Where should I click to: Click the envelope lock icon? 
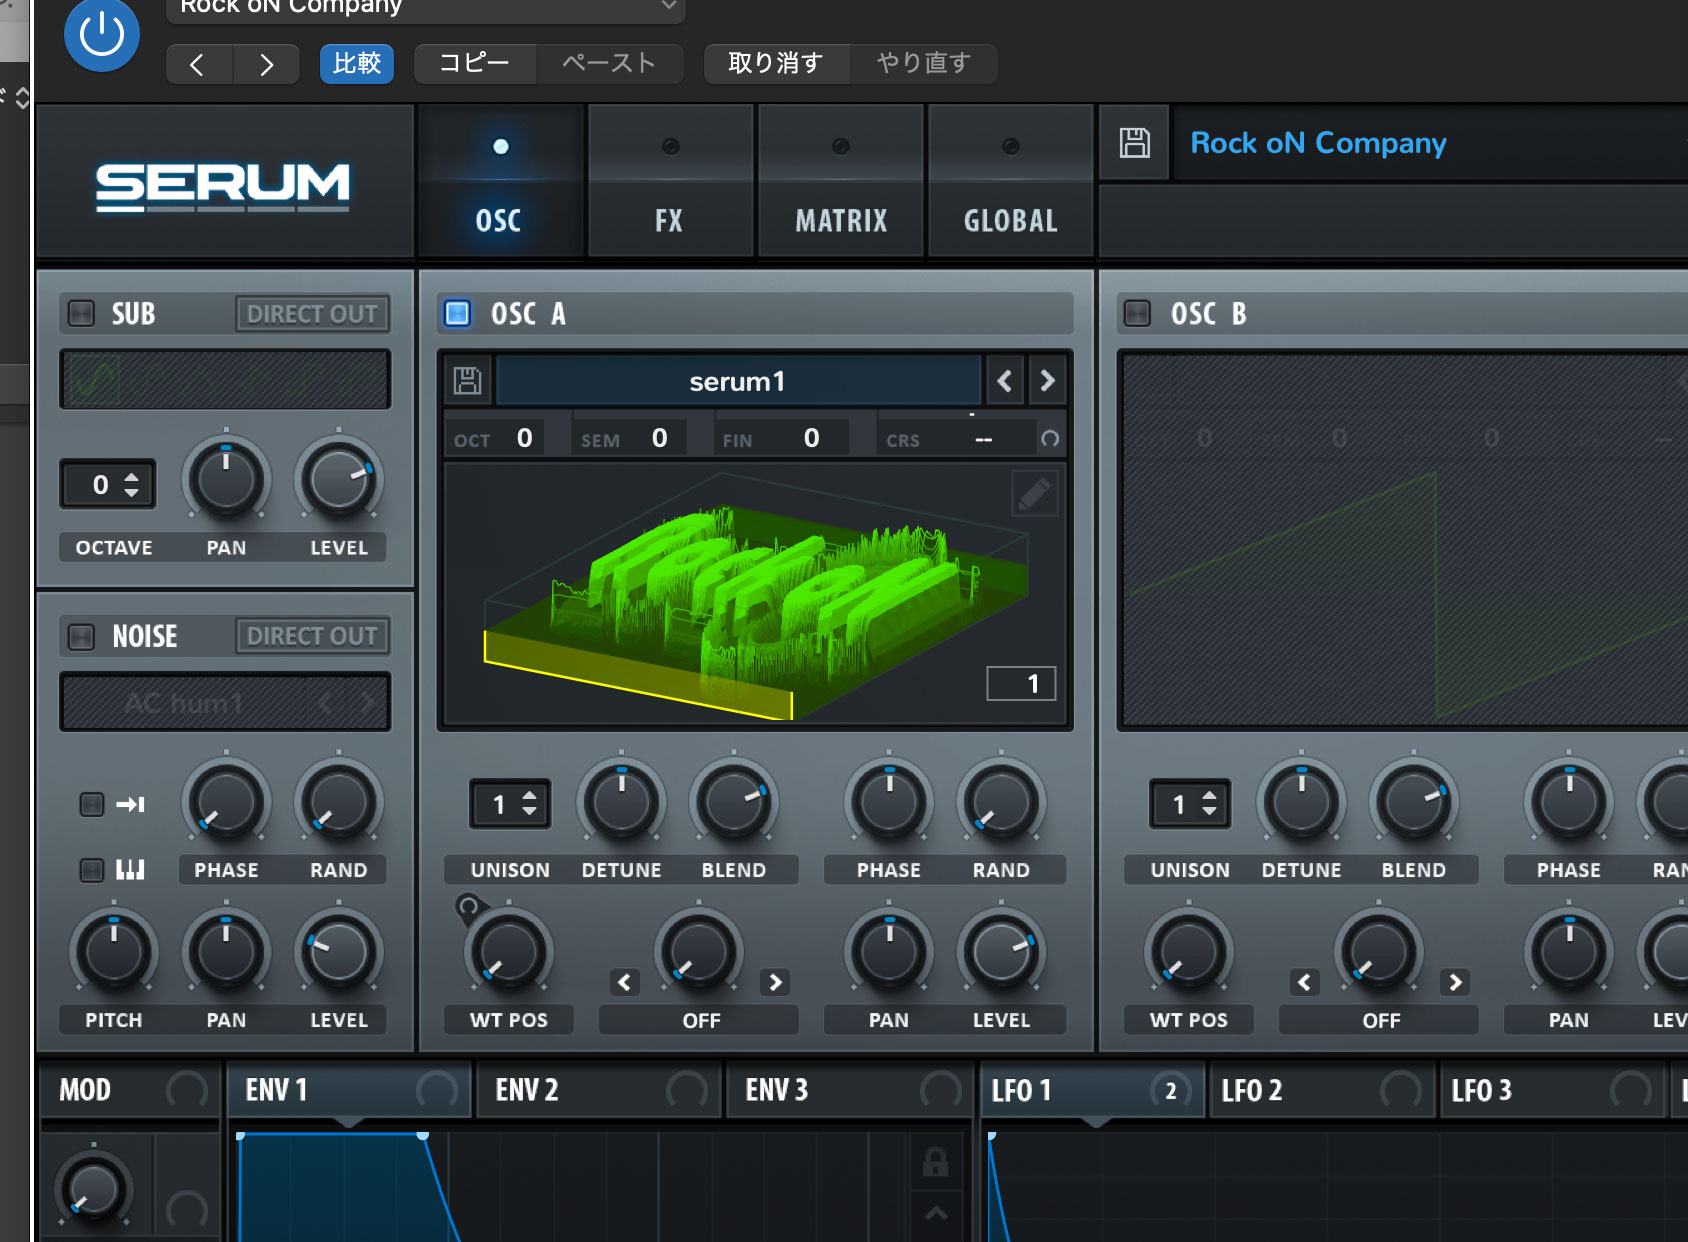coord(936,1161)
